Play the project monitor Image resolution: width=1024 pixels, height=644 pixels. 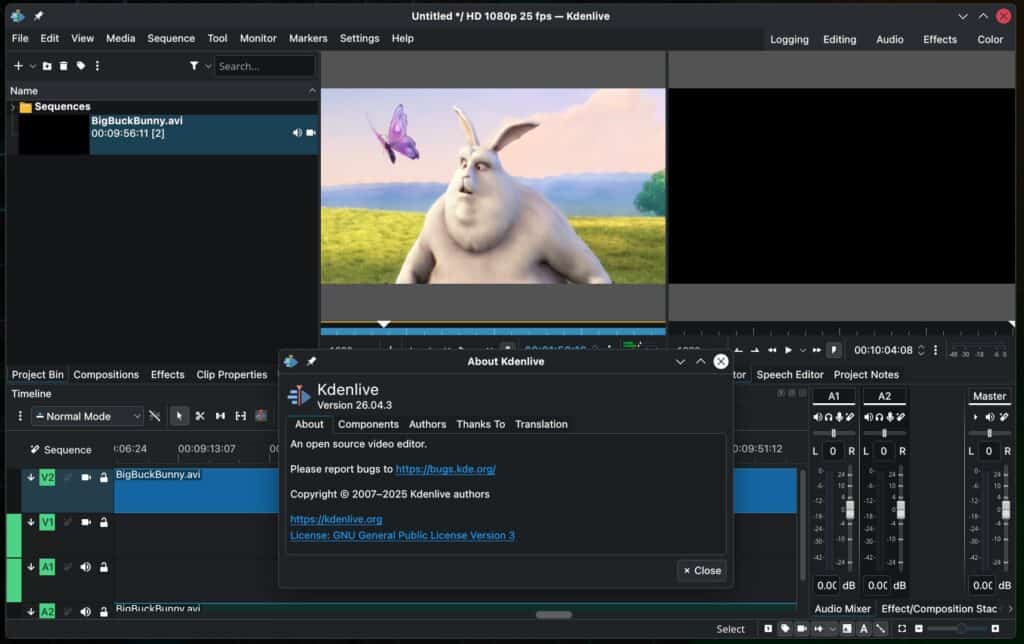click(x=788, y=351)
